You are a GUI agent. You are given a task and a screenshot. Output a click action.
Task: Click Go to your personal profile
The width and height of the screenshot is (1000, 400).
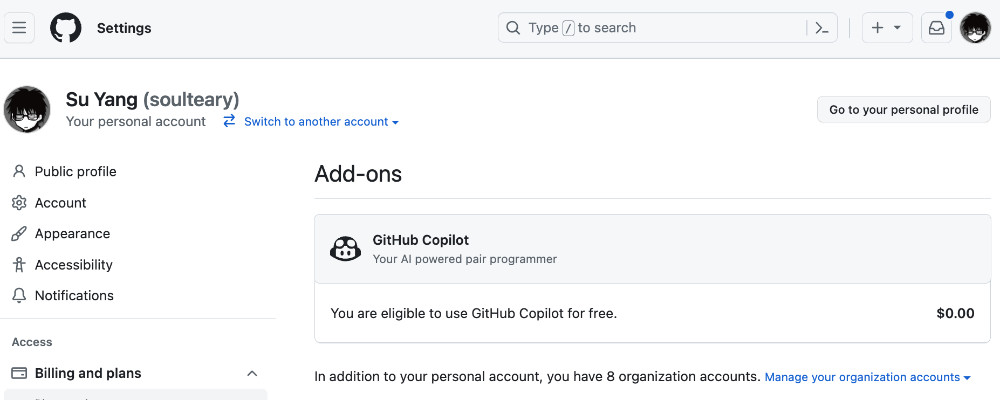tap(904, 110)
